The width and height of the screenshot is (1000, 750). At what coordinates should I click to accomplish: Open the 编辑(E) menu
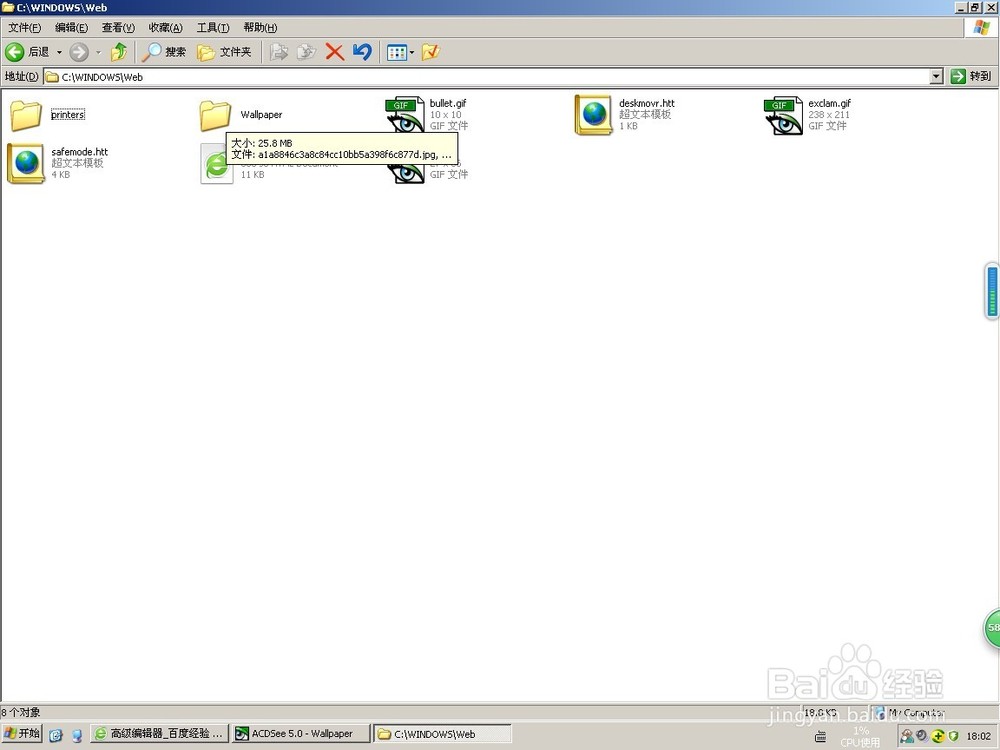[x=71, y=27]
